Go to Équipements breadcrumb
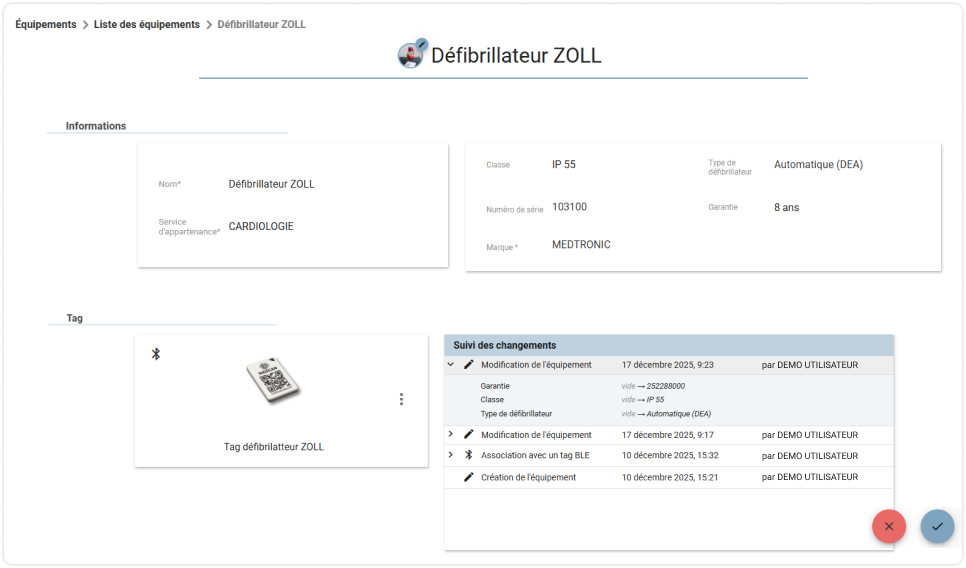This screenshot has height=568, width=966. tap(46, 24)
